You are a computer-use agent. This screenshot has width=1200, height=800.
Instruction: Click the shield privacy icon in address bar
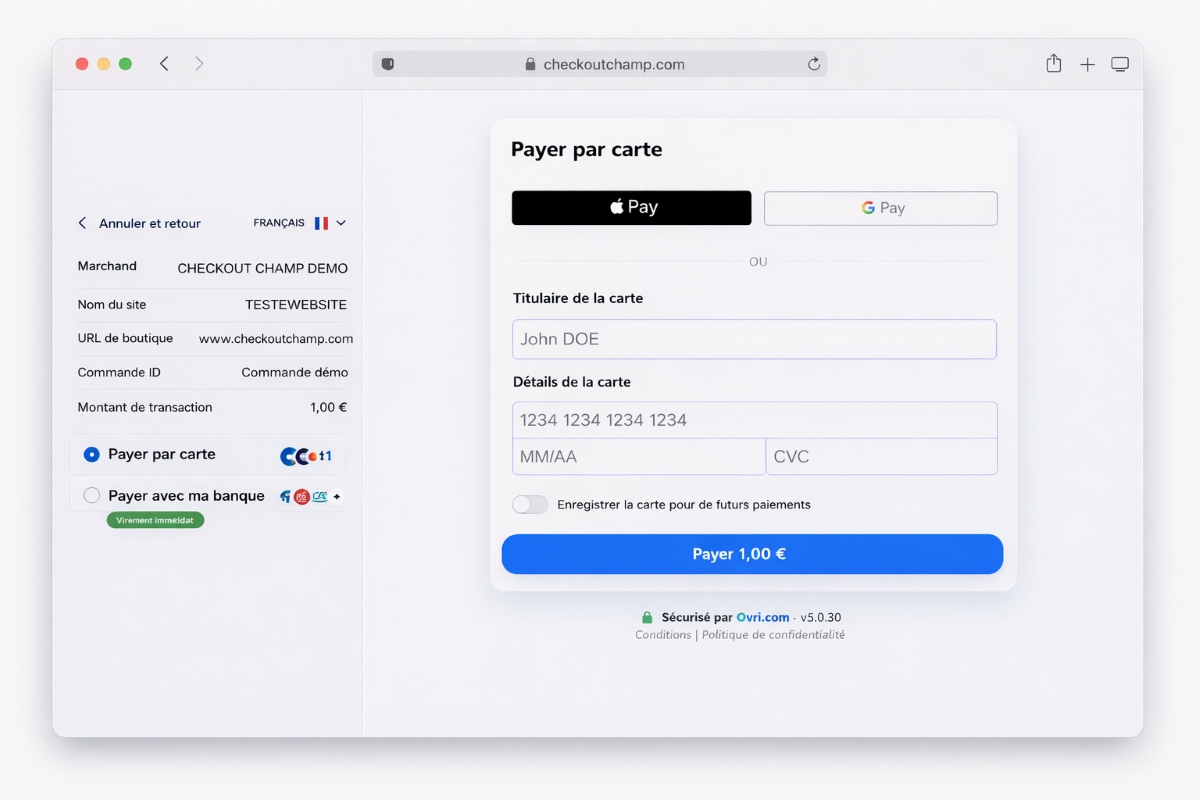coord(388,64)
